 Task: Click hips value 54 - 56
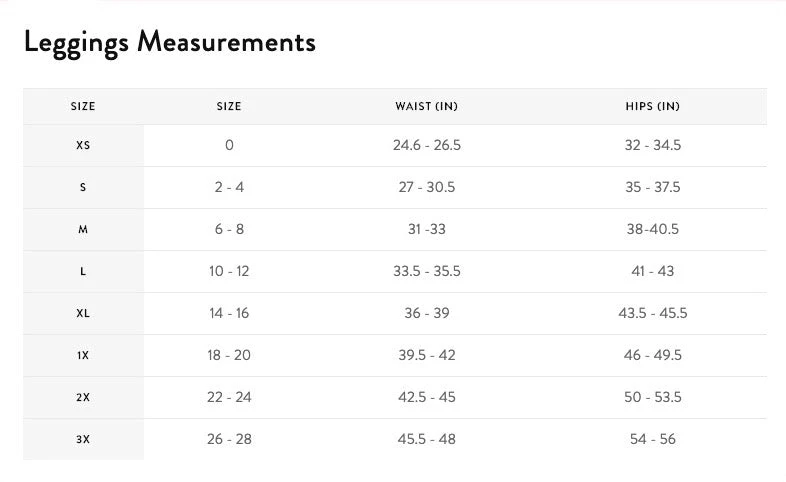[x=652, y=439]
